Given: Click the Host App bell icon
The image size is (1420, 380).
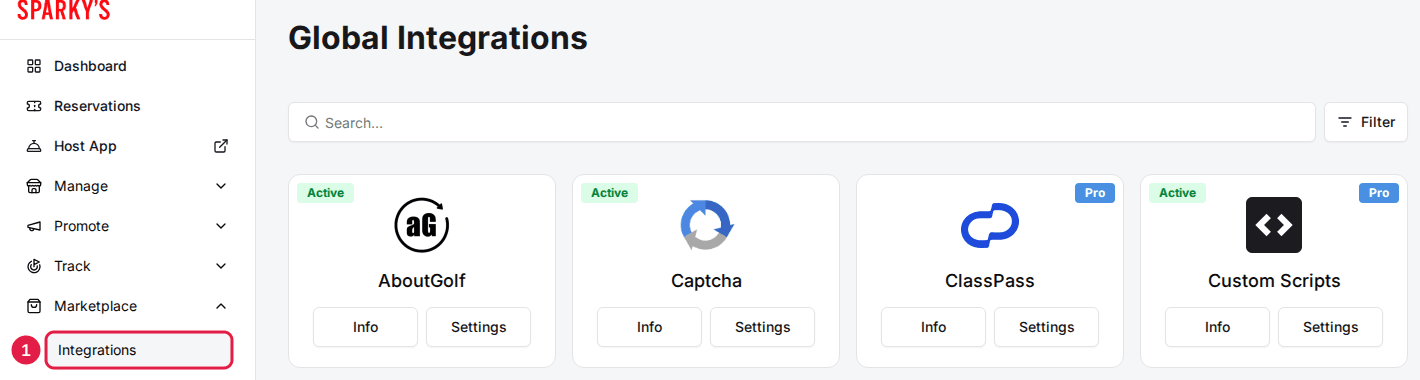Looking at the screenshot, I should point(34,146).
